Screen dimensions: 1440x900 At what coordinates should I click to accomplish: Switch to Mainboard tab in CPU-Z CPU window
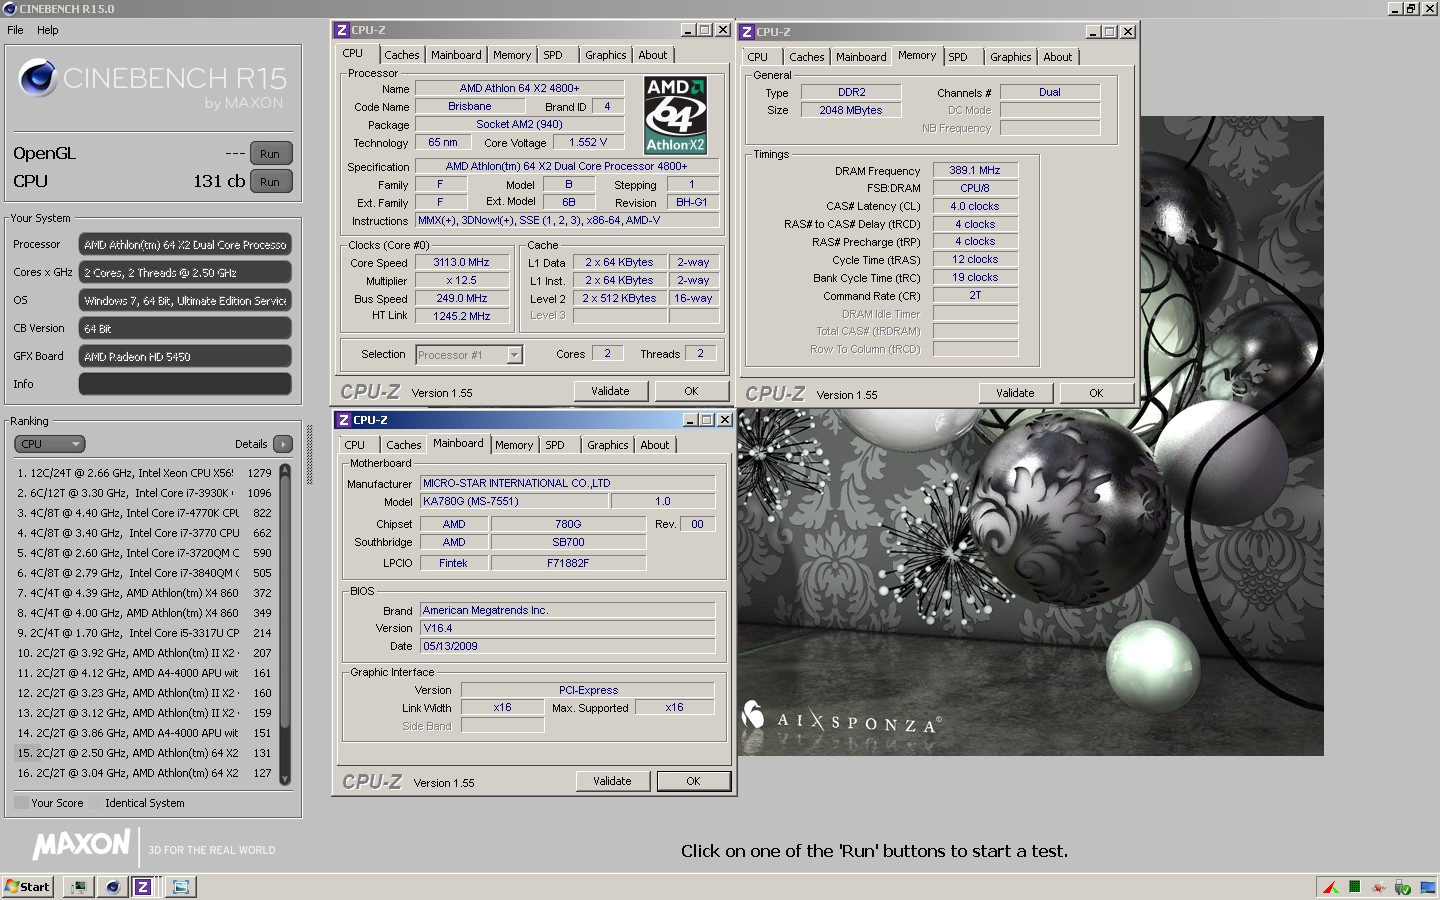(x=456, y=55)
